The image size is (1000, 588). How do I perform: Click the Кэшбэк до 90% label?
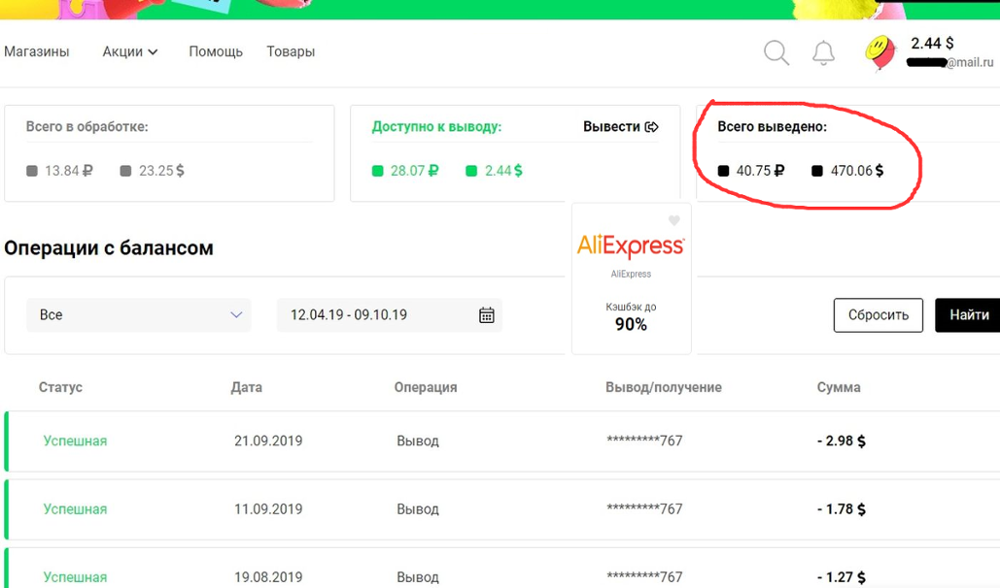click(x=631, y=317)
